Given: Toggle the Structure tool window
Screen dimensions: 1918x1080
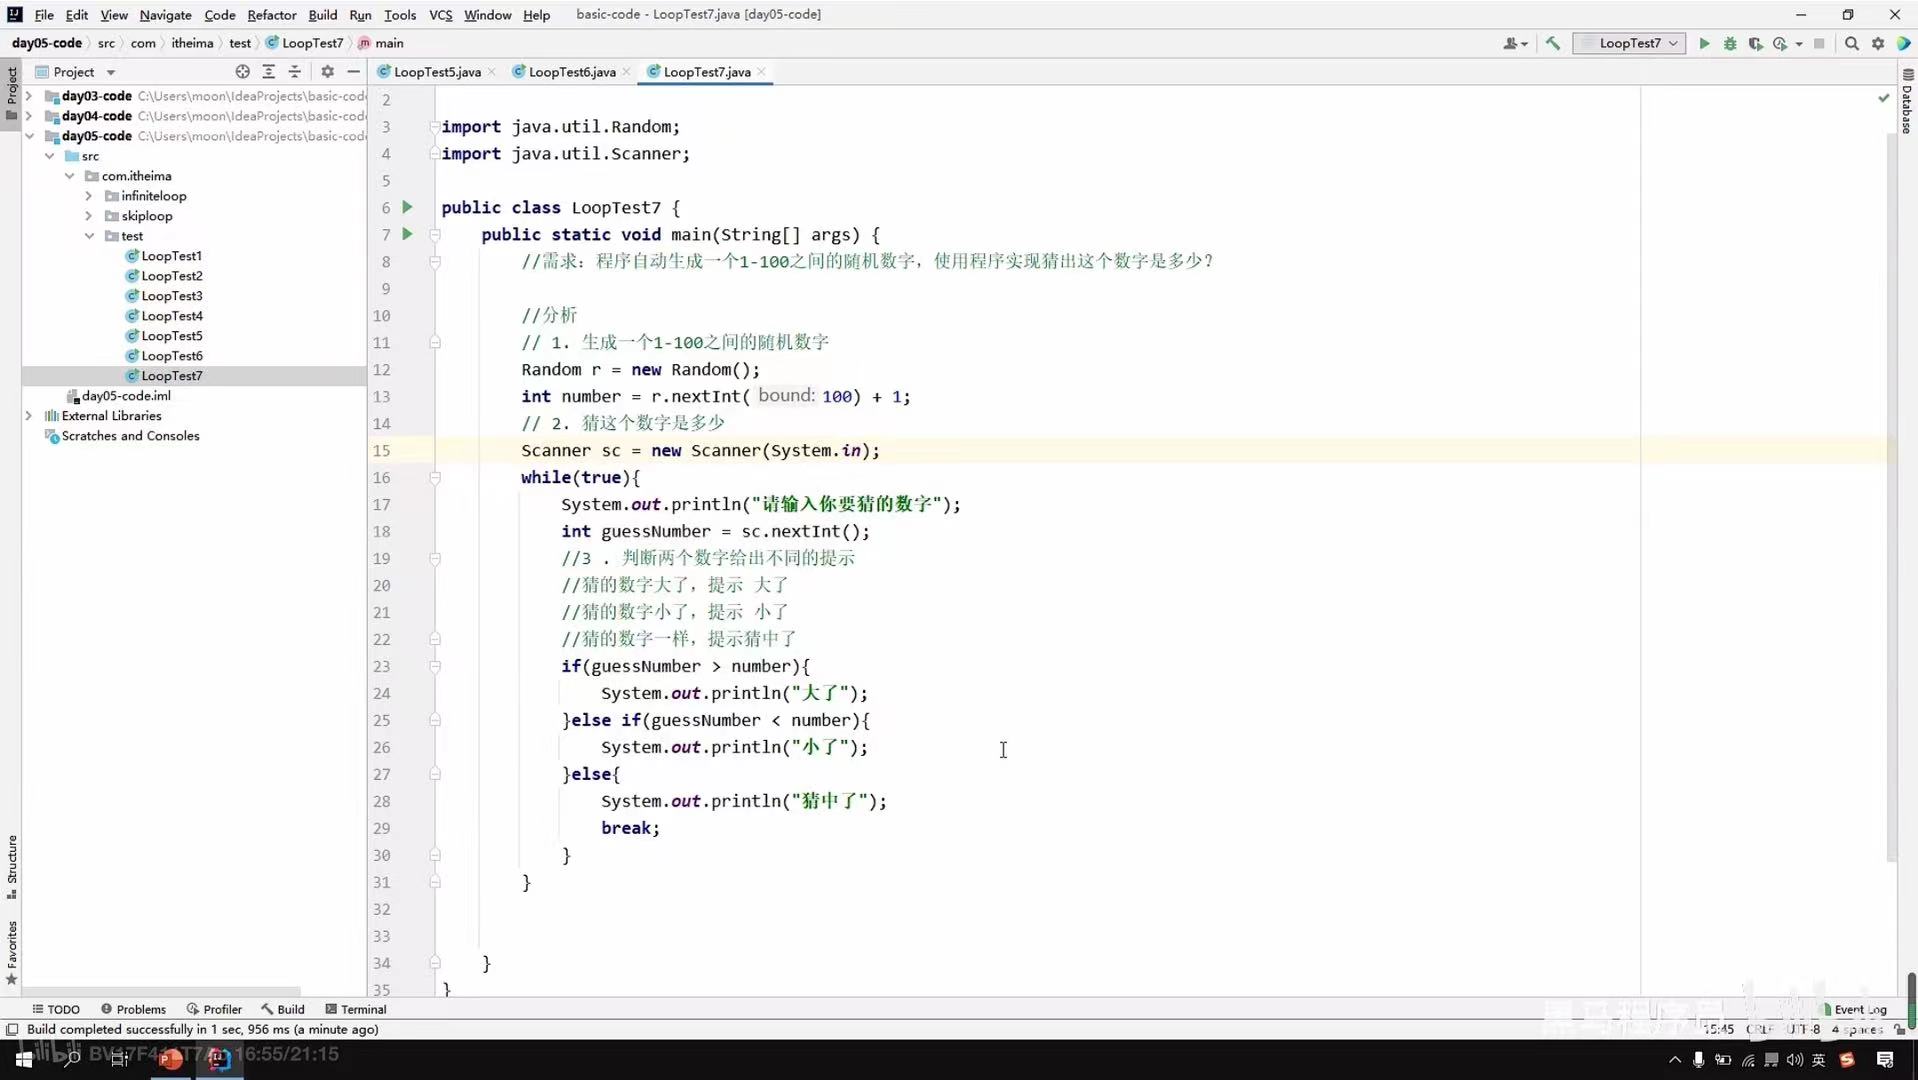Looking at the screenshot, I should pyautogui.click(x=13, y=867).
